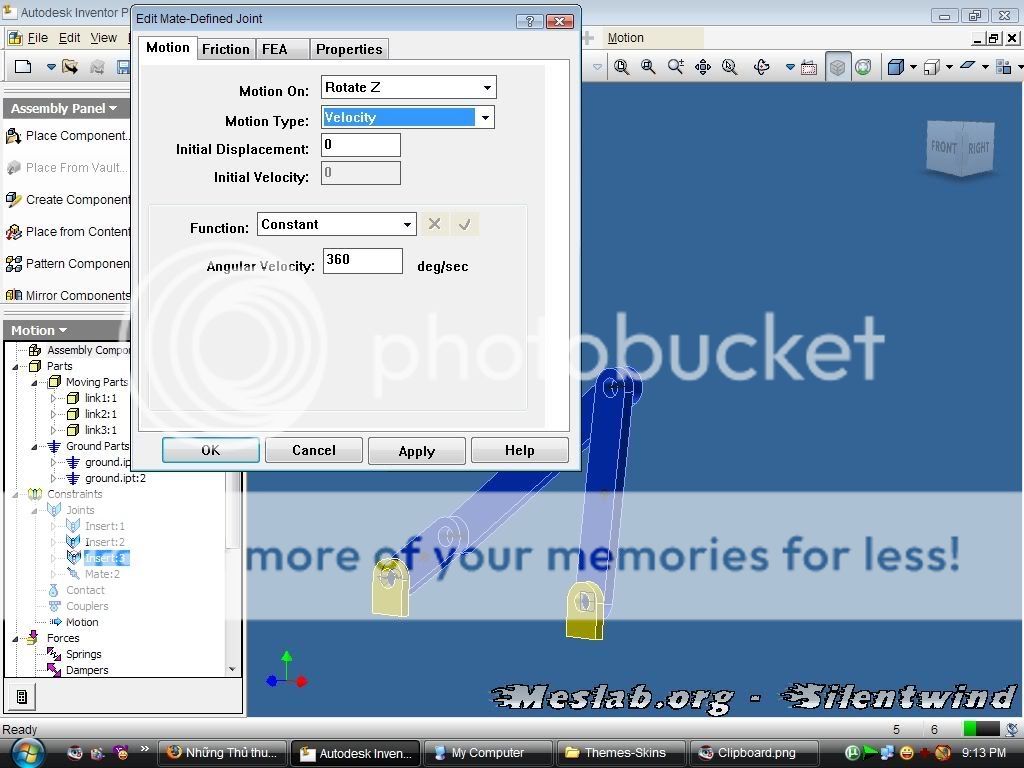Screen dimensions: 1024x768
Task: Open the SteeringWheels navigation tool
Action: point(863,67)
